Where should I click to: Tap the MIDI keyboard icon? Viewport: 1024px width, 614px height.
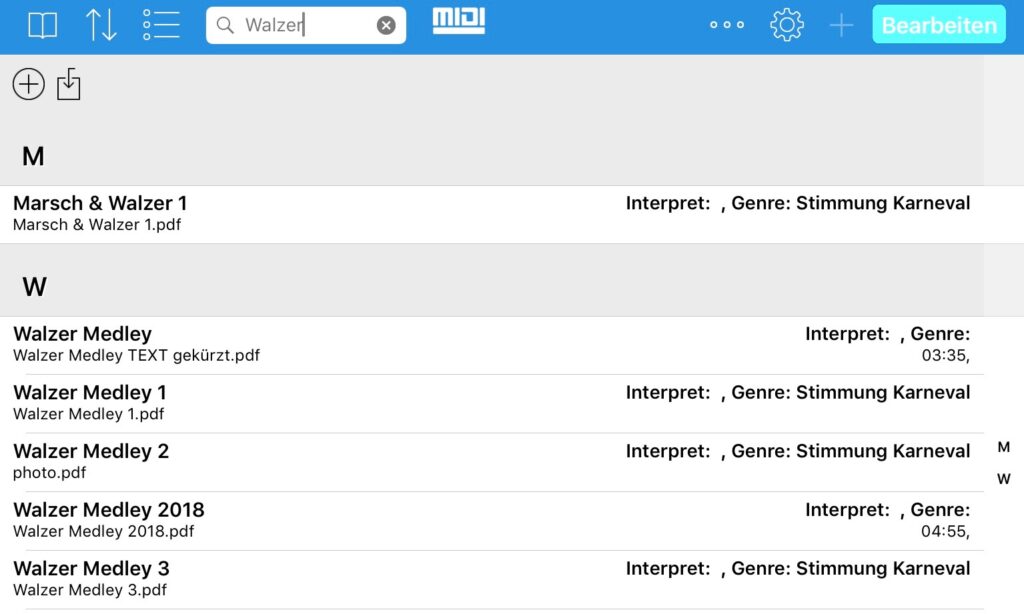pos(458,21)
